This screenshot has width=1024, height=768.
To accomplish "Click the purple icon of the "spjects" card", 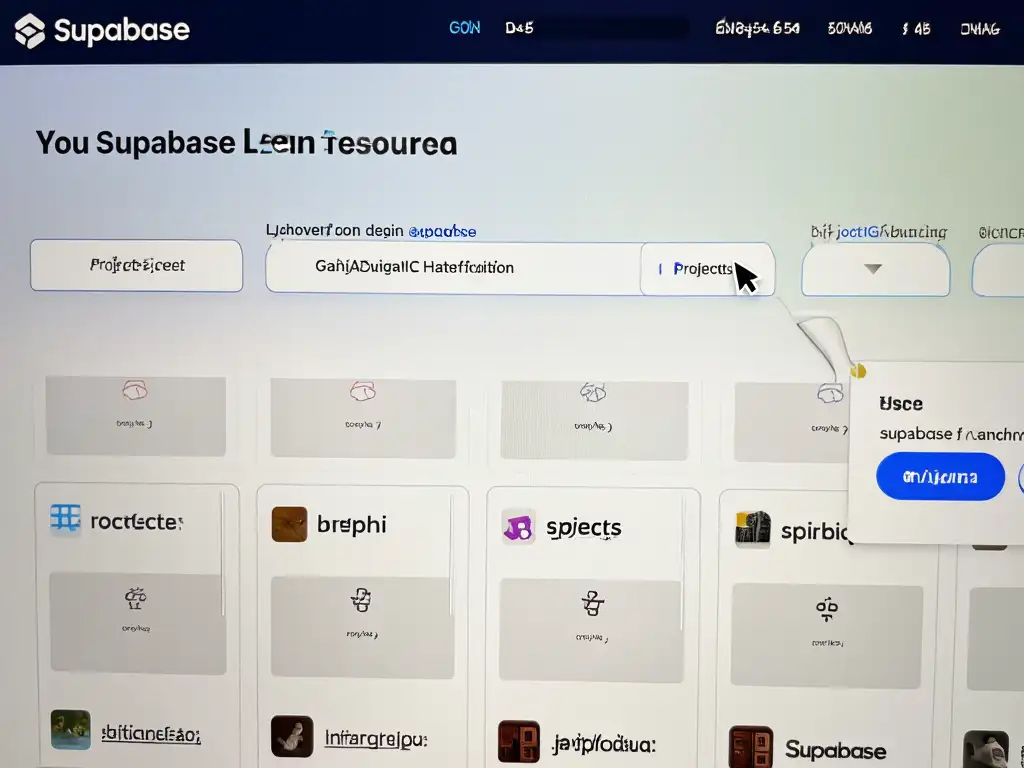I will pyautogui.click(x=519, y=527).
